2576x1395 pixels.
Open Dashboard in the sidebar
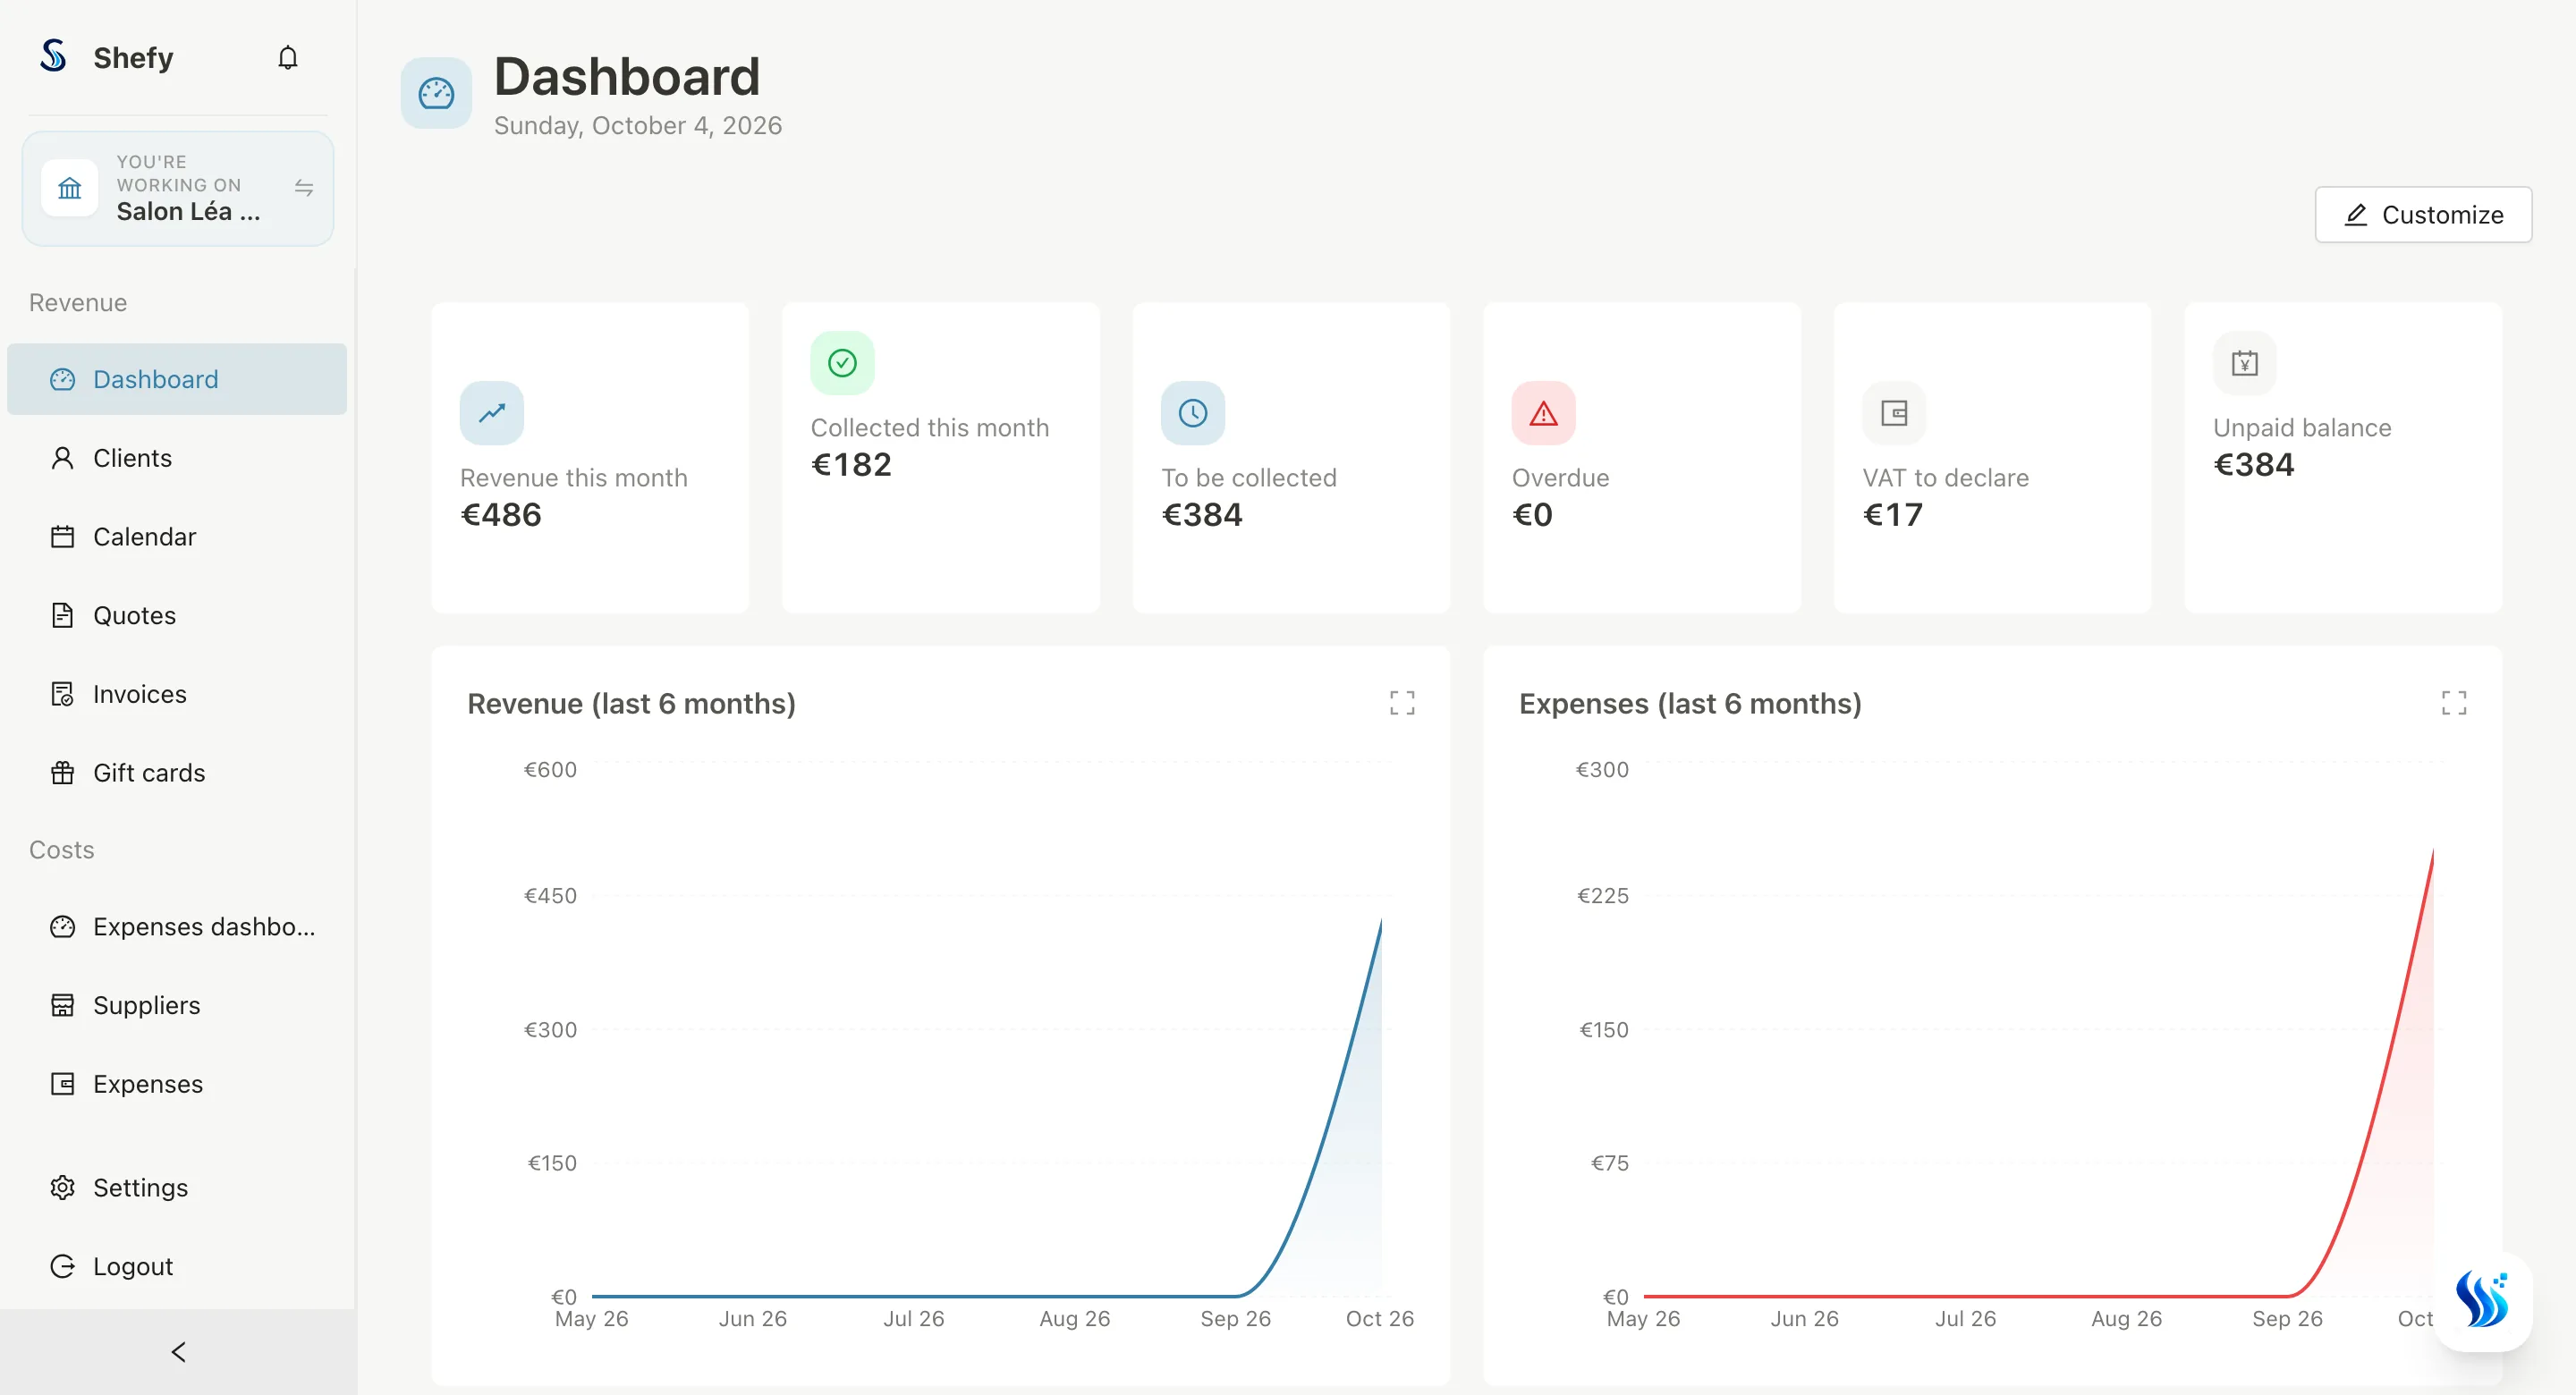(x=177, y=379)
